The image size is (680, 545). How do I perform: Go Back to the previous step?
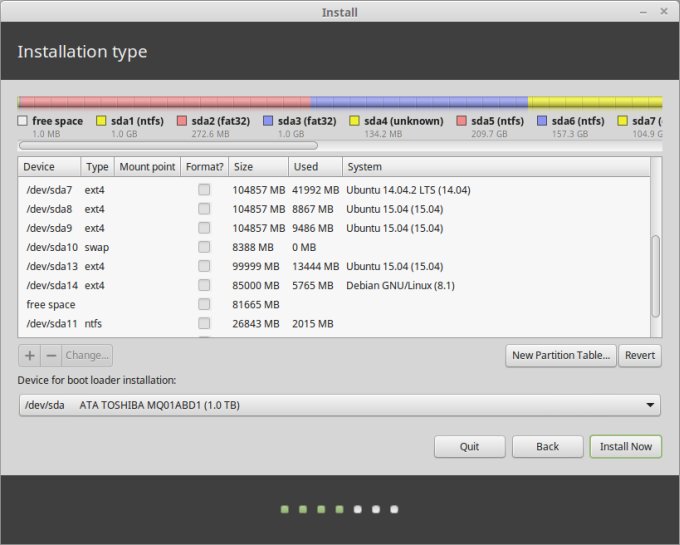[547, 447]
